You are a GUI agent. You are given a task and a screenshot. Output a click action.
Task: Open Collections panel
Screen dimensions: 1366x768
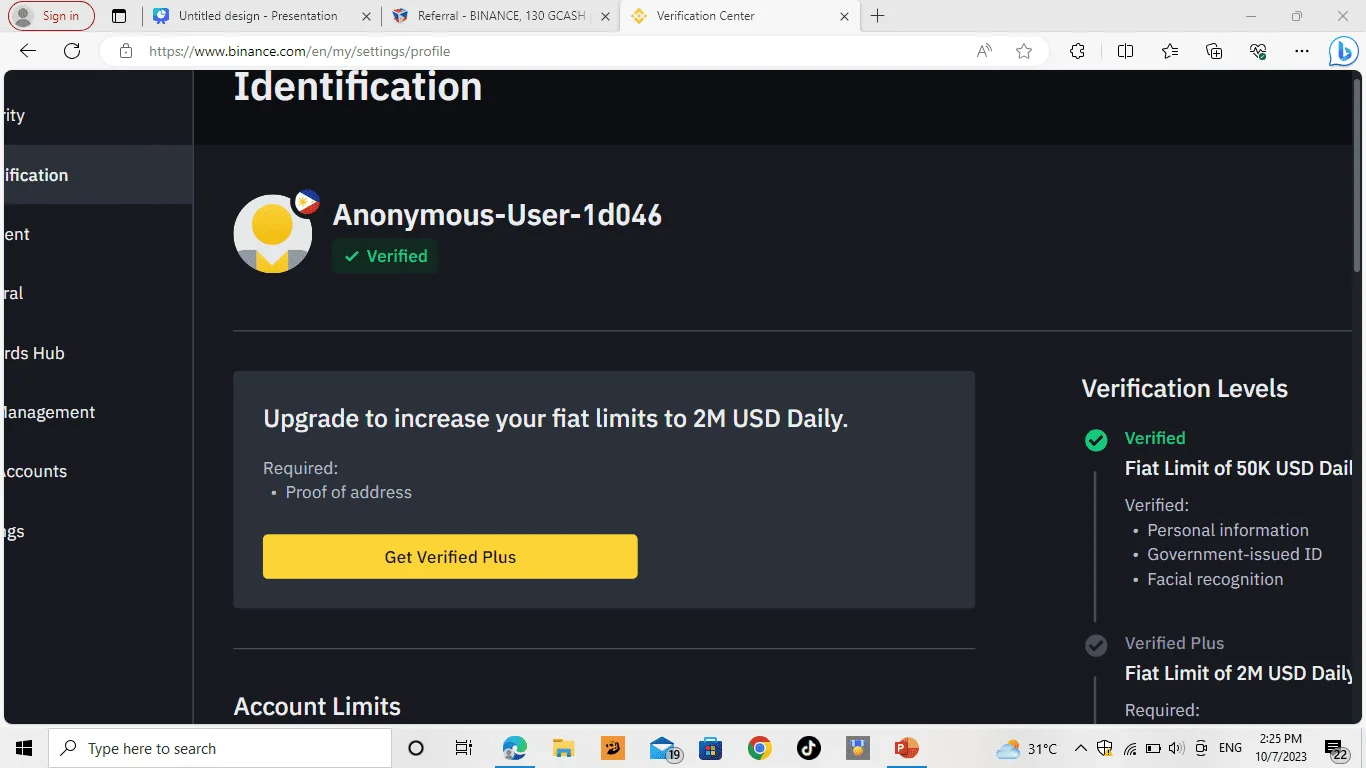point(1214,51)
